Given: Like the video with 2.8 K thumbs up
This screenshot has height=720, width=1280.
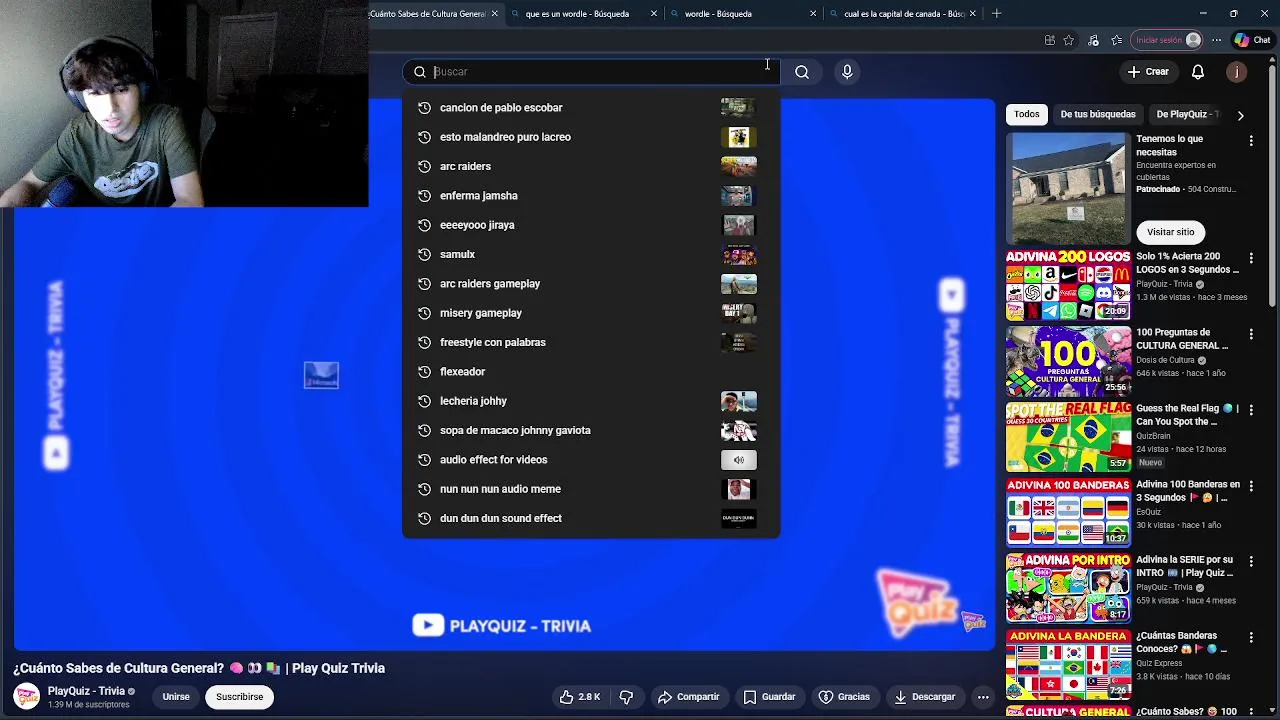Looking at the screenshot, I should pyautogui.click(x=580, y=697).
